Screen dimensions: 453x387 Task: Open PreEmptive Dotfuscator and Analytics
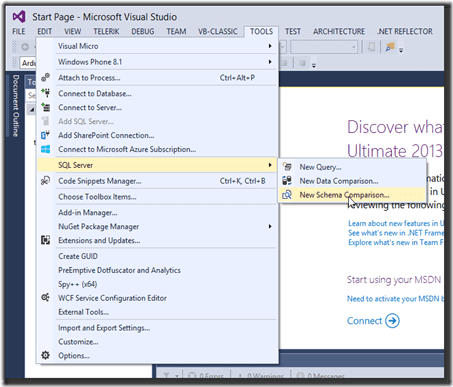pos(157,270)
